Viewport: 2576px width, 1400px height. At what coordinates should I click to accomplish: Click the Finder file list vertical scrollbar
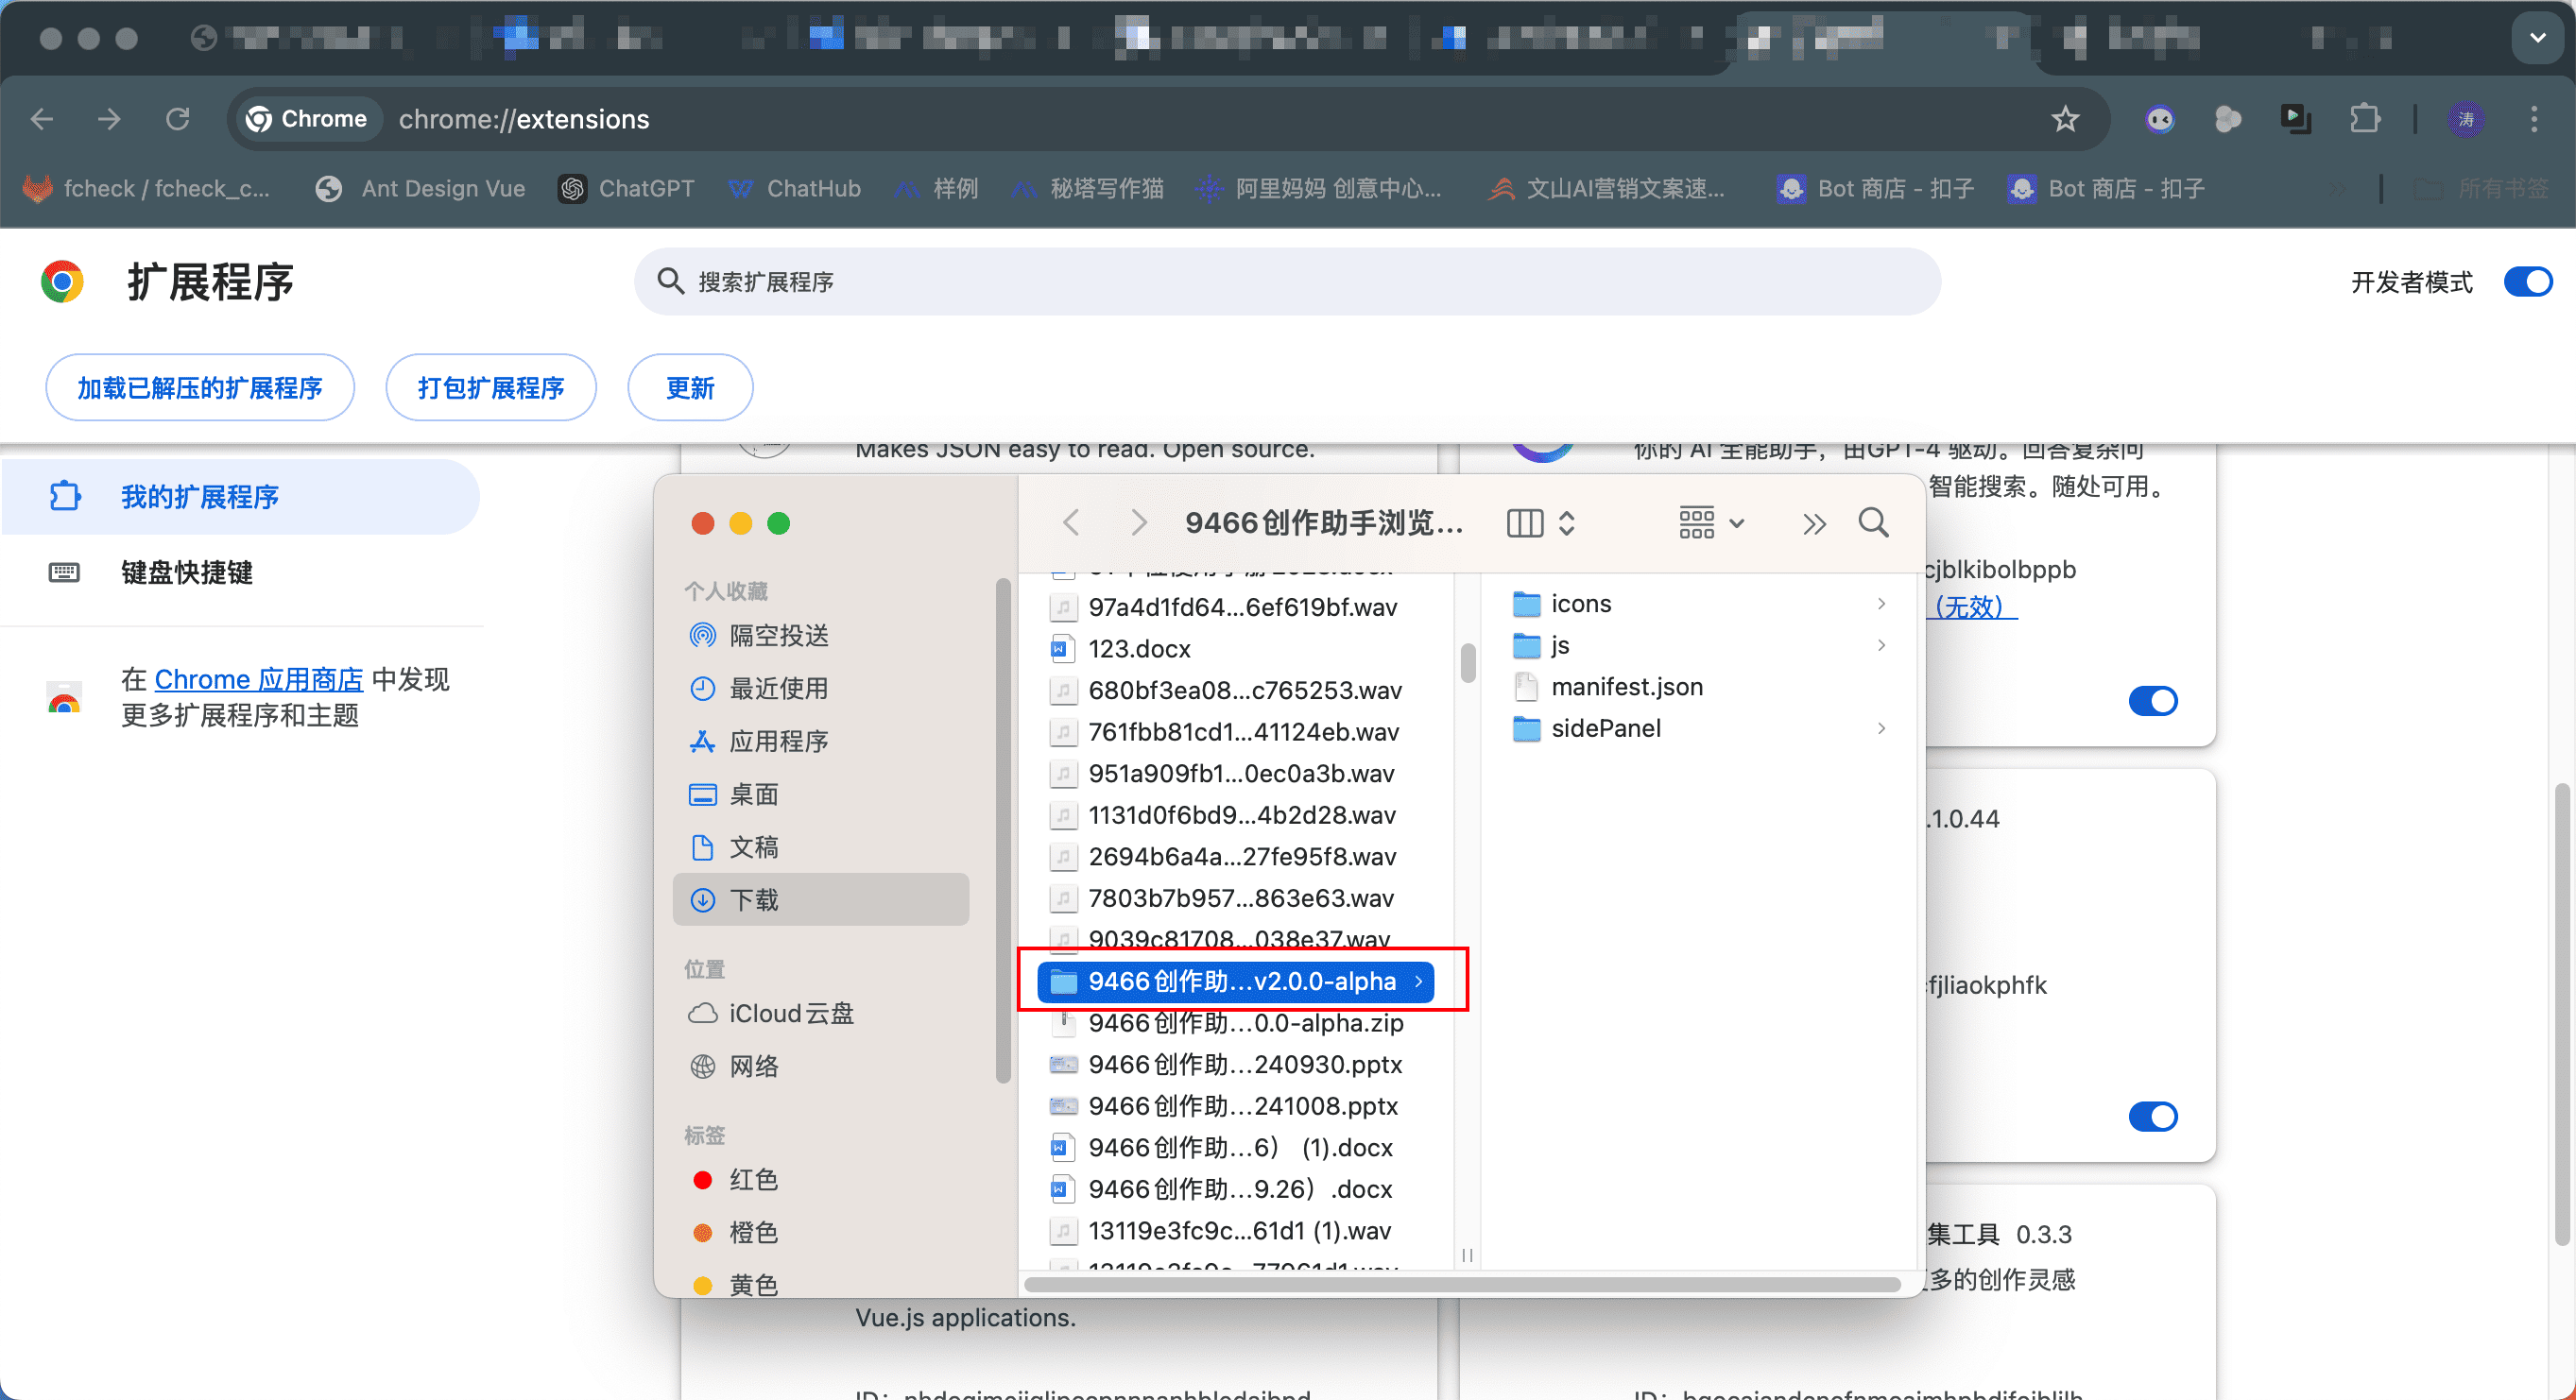1468,663
